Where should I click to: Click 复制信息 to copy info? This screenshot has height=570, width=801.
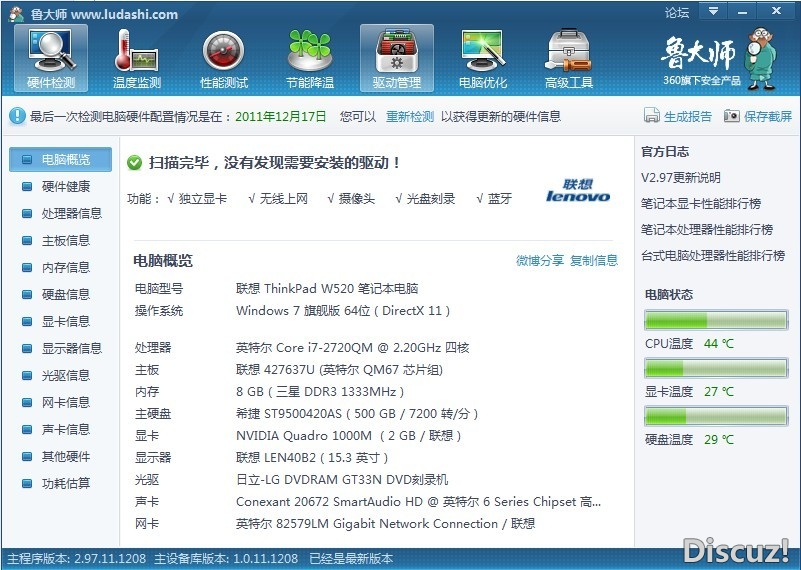click(x=594, y=260)
